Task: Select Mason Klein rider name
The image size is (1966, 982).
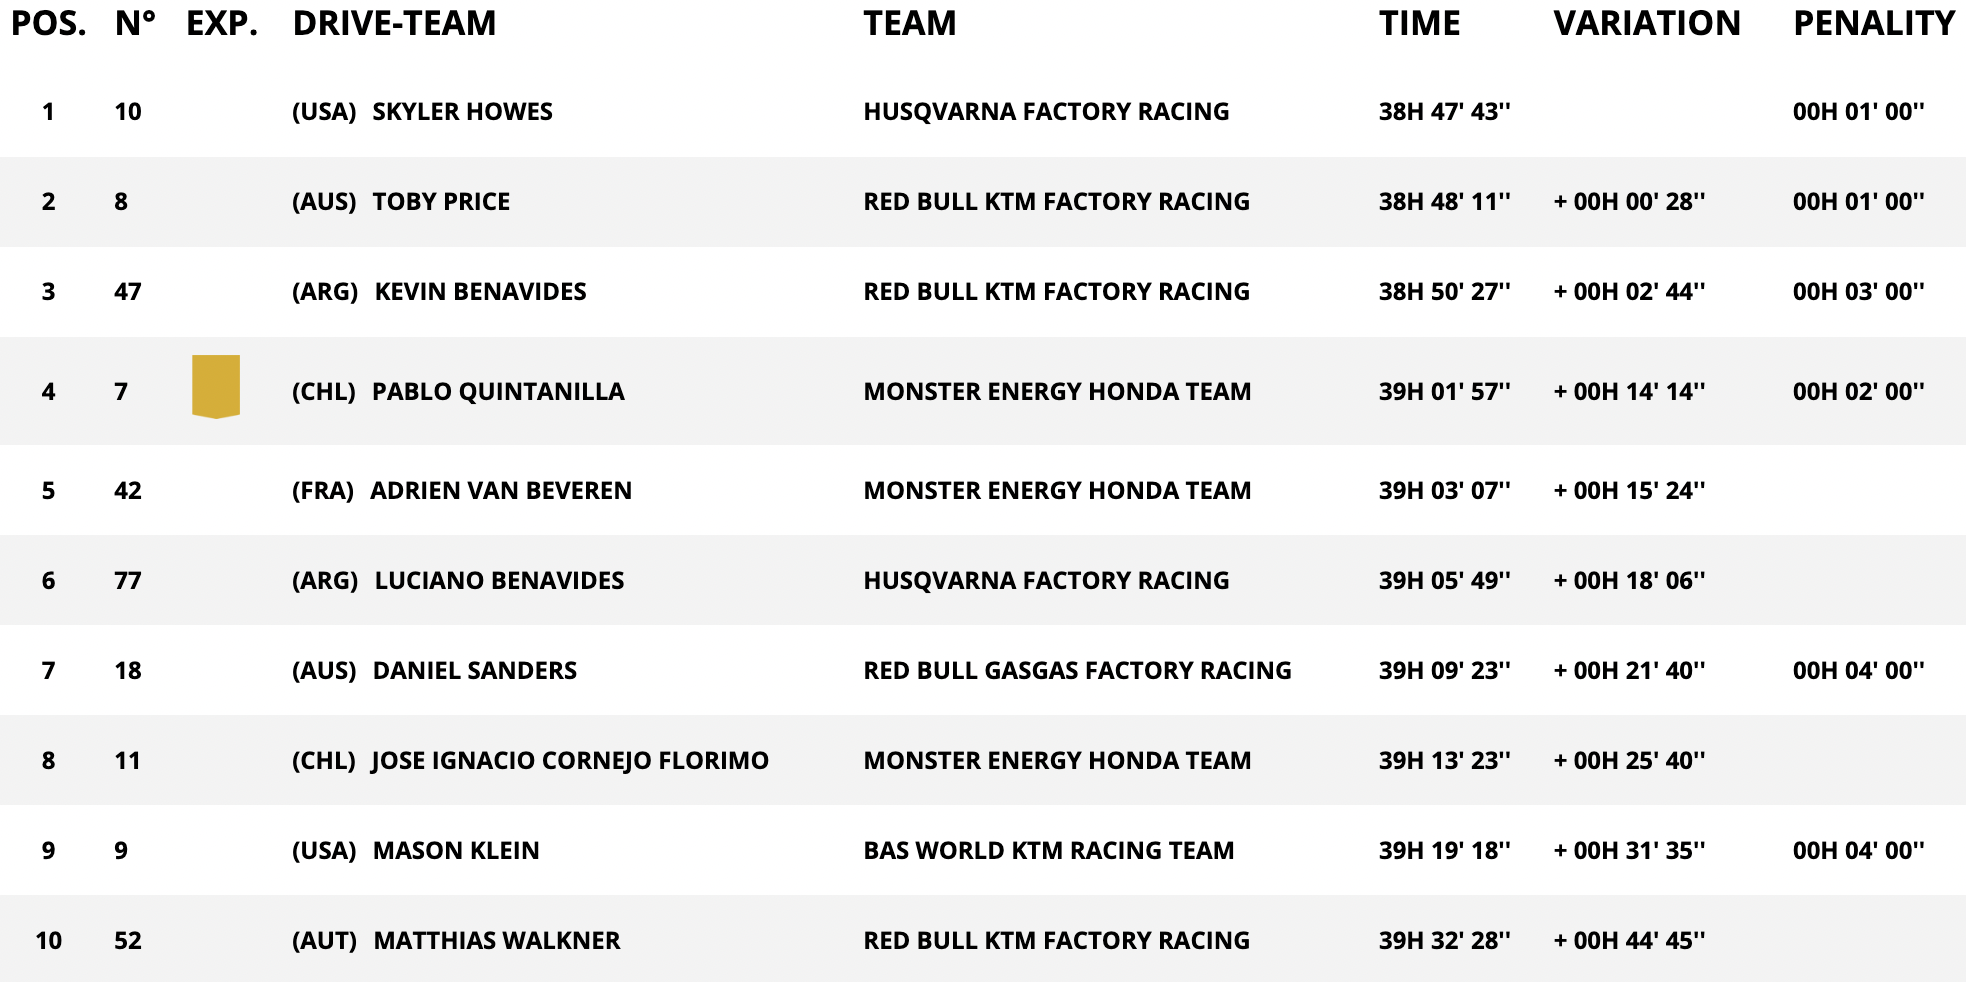Action: pyautogui.click(x=456, y=850)
